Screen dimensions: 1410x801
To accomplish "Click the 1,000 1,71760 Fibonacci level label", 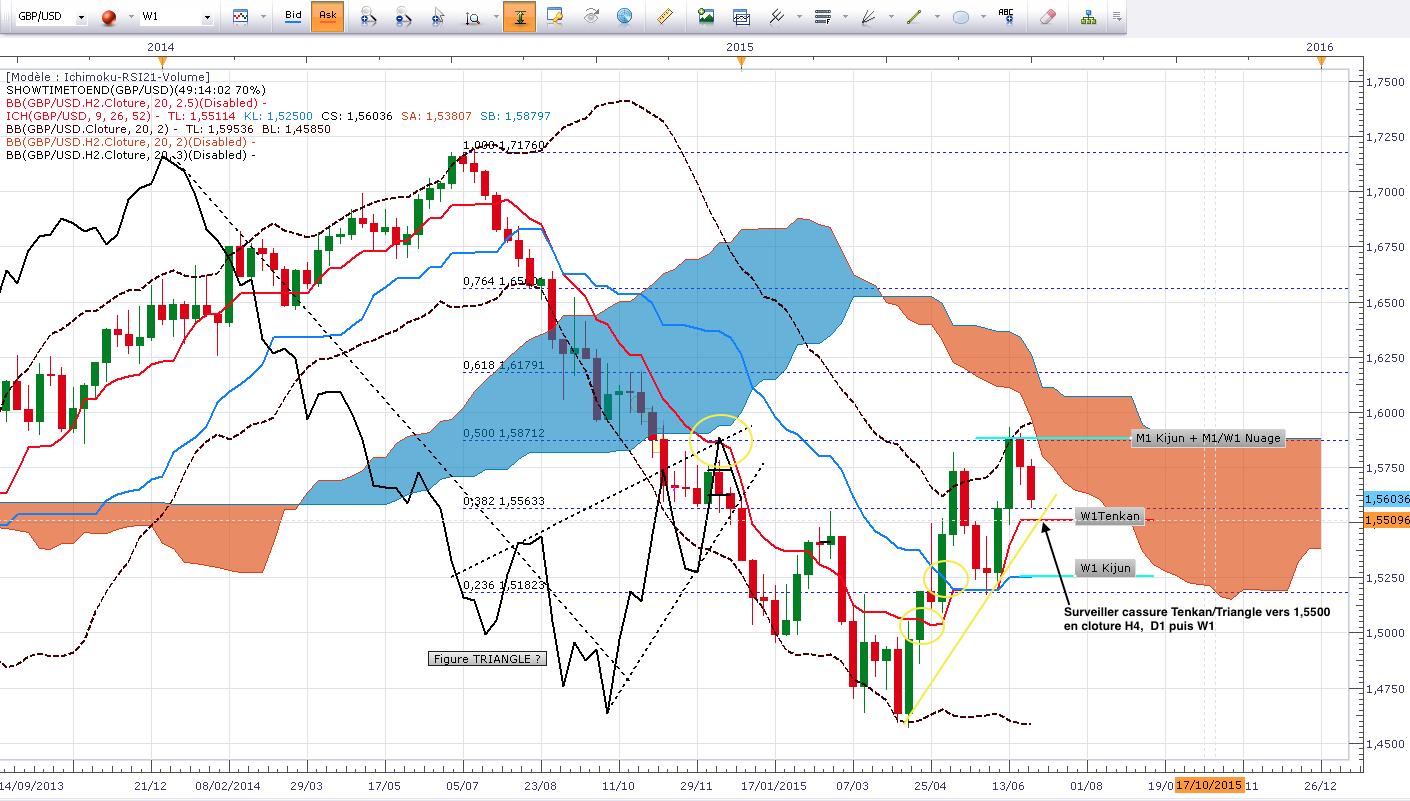I will (503, 145).
